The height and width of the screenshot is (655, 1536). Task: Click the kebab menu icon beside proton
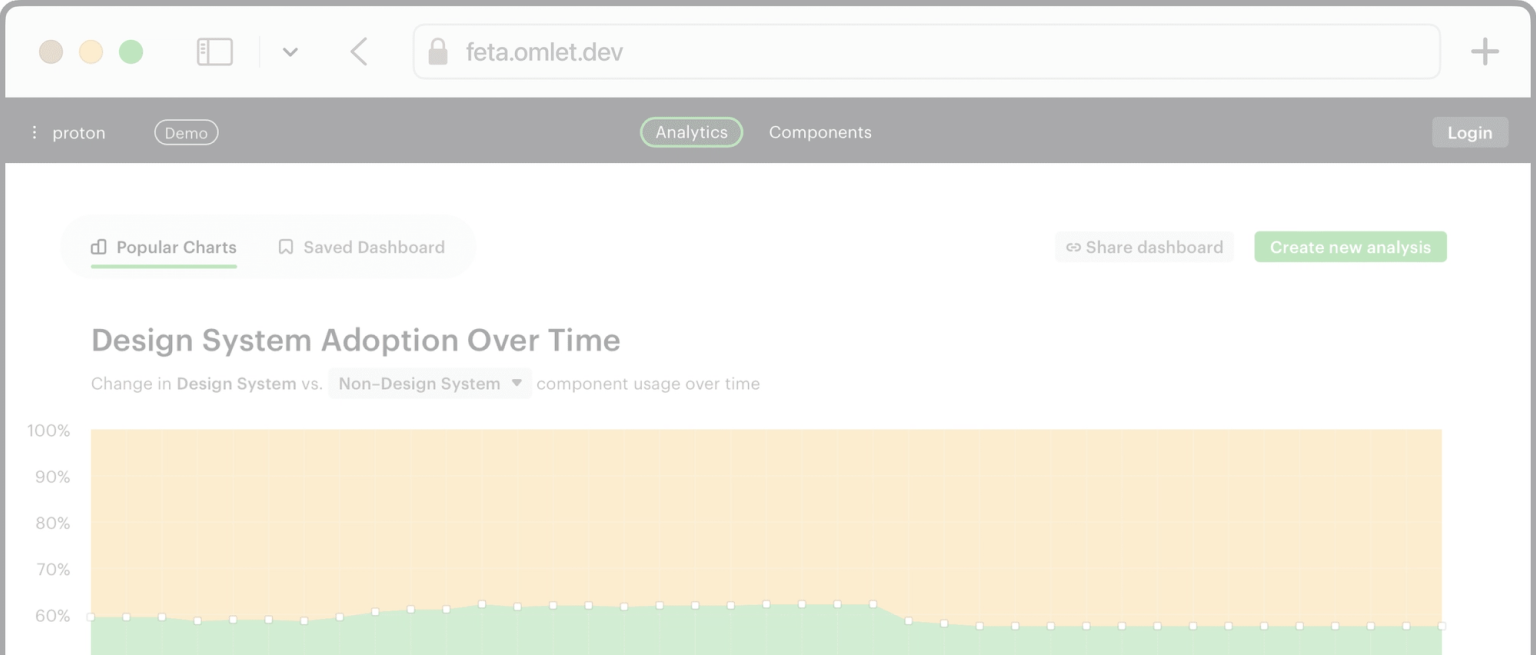tap(33, 131)
